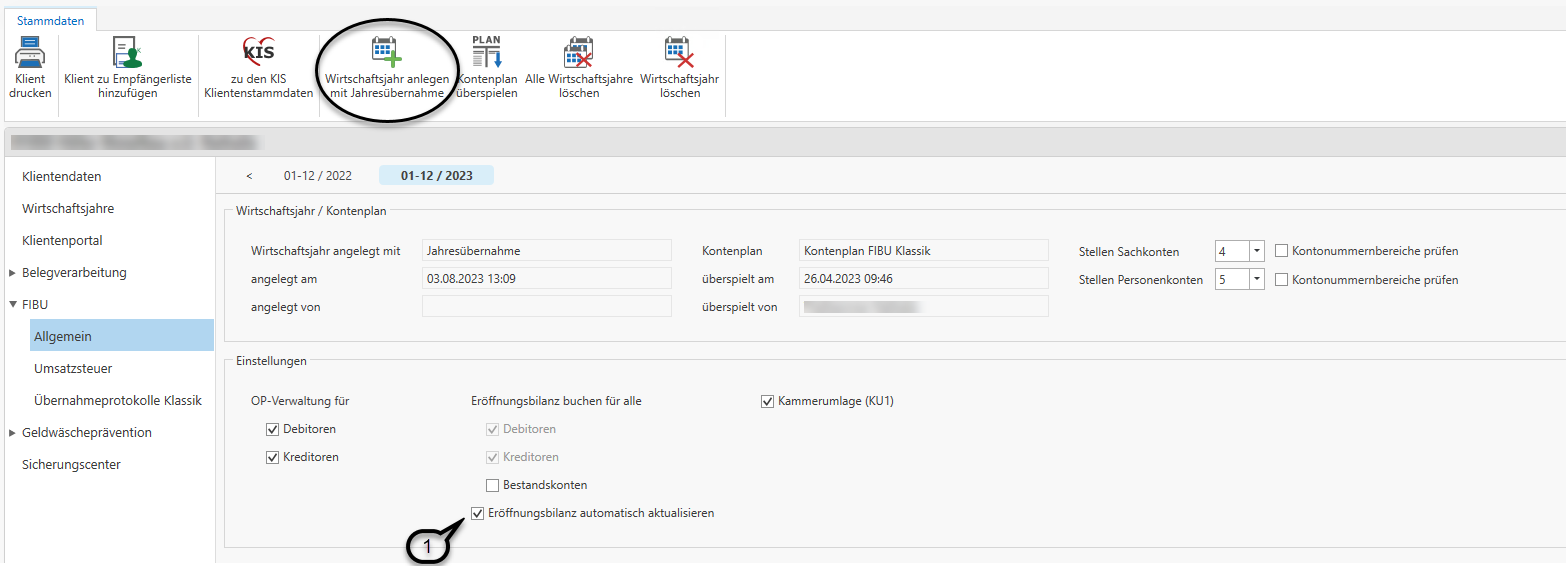The width and height of the screenshot is (1566, 566).
Task: Click the Kontenplan text field
Action: coord(923,250)
